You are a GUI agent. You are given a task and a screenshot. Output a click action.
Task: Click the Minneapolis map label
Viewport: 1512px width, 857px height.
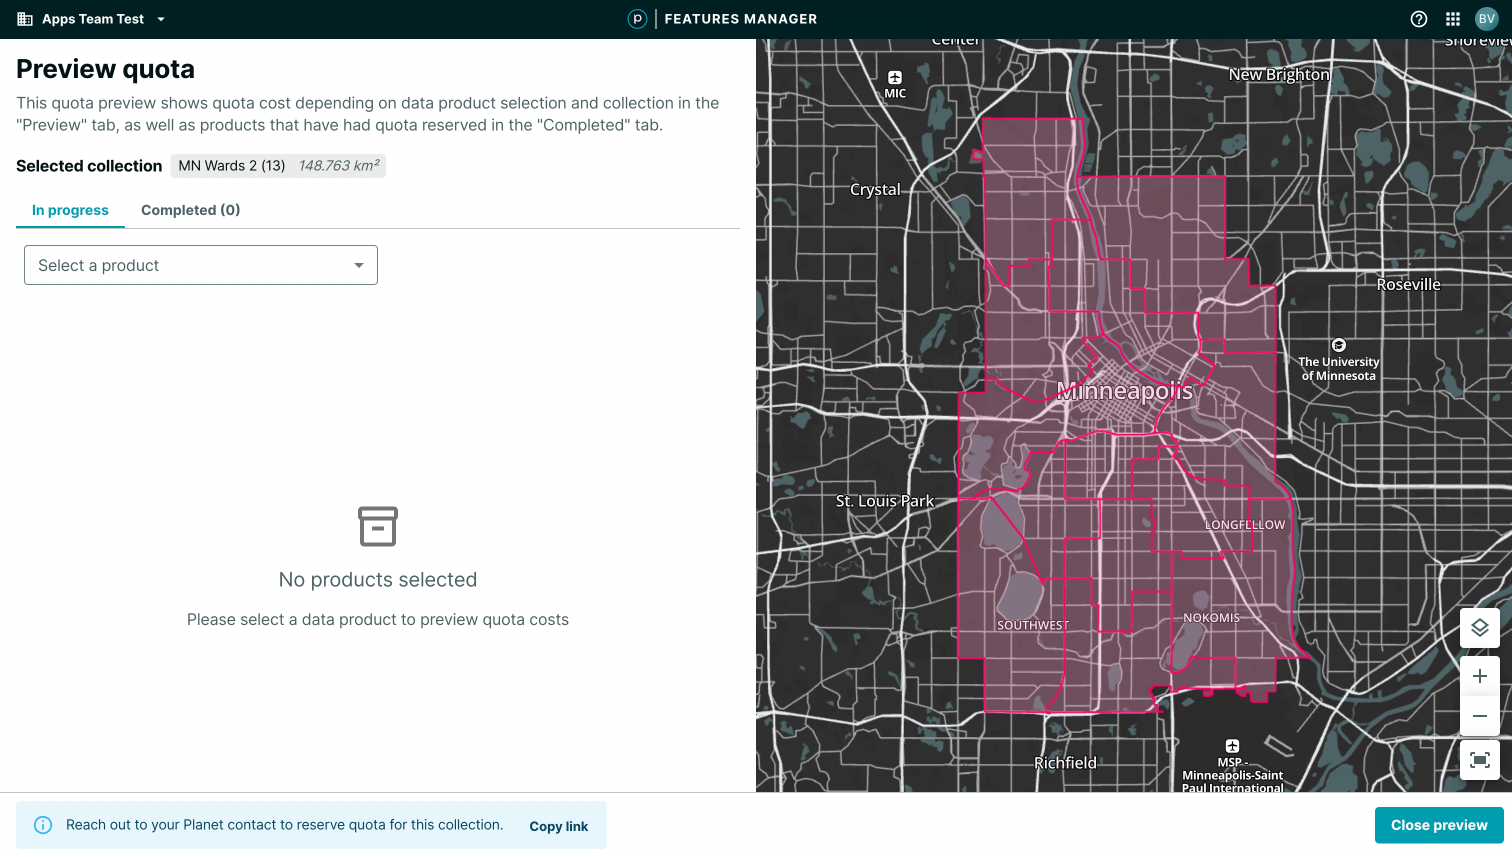tap(1125, 391)
